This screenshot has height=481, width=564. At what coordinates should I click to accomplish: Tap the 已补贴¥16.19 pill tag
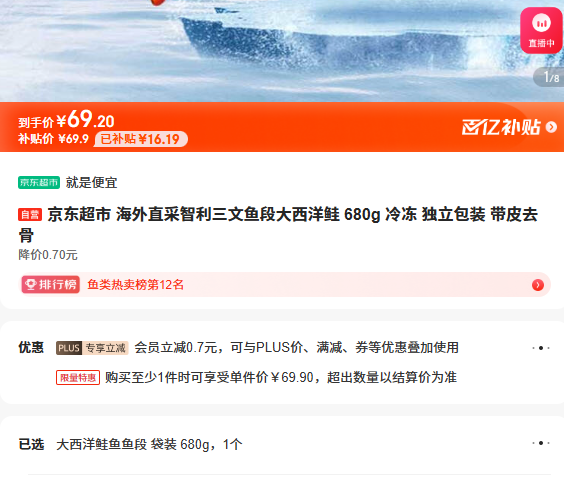[141, 139]
